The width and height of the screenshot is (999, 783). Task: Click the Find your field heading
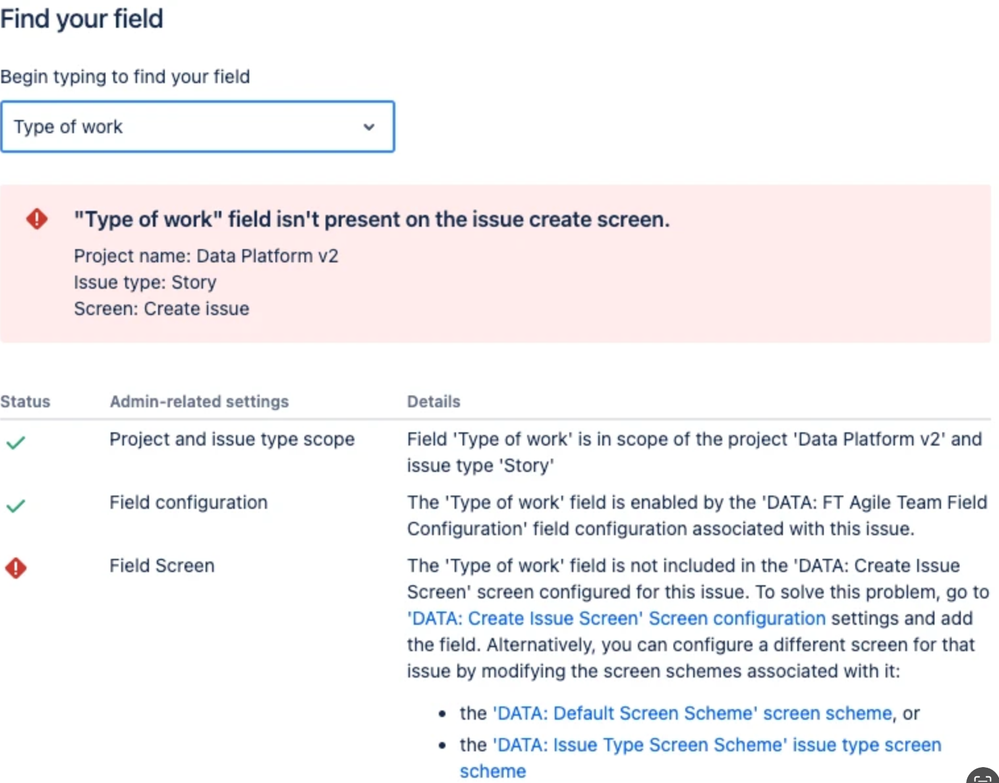pyautogui.click(x=82, y=18)
